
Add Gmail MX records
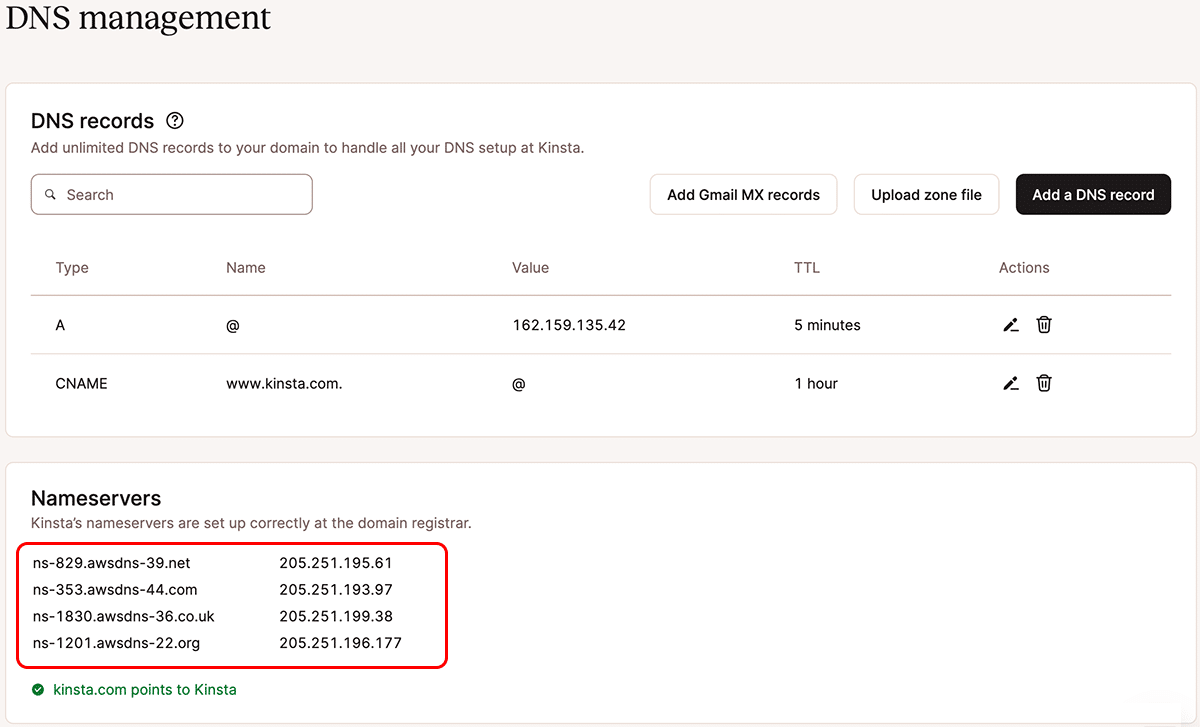744,195
